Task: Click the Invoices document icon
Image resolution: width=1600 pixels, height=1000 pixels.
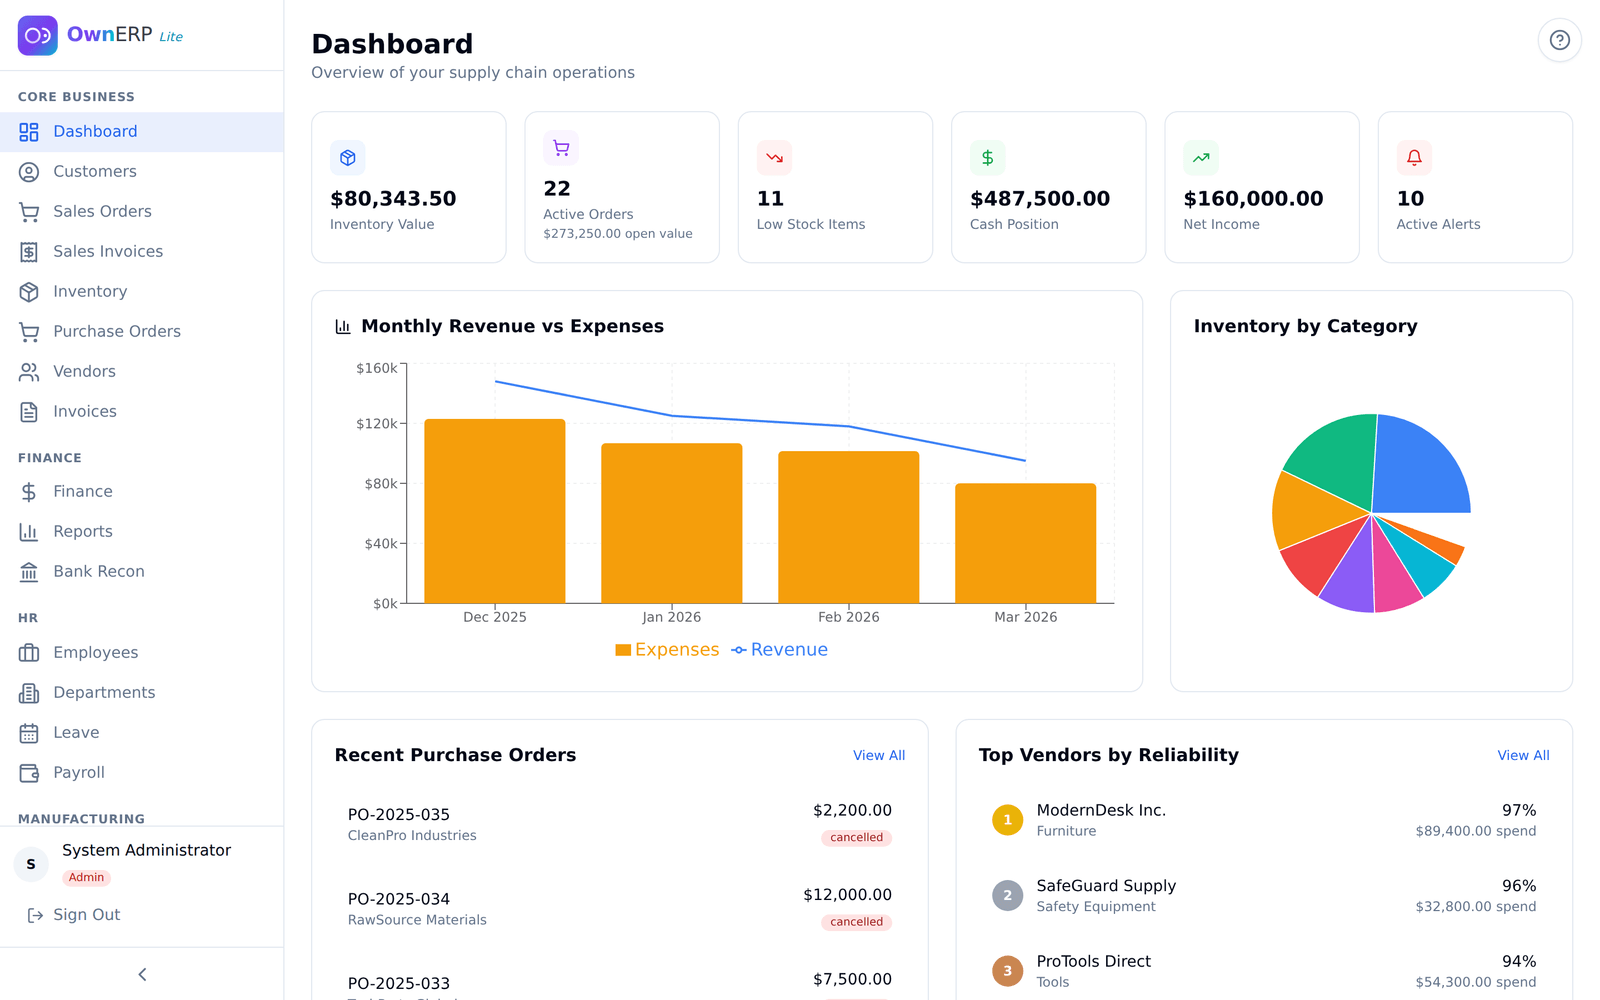Action: [x=29, y=412]
